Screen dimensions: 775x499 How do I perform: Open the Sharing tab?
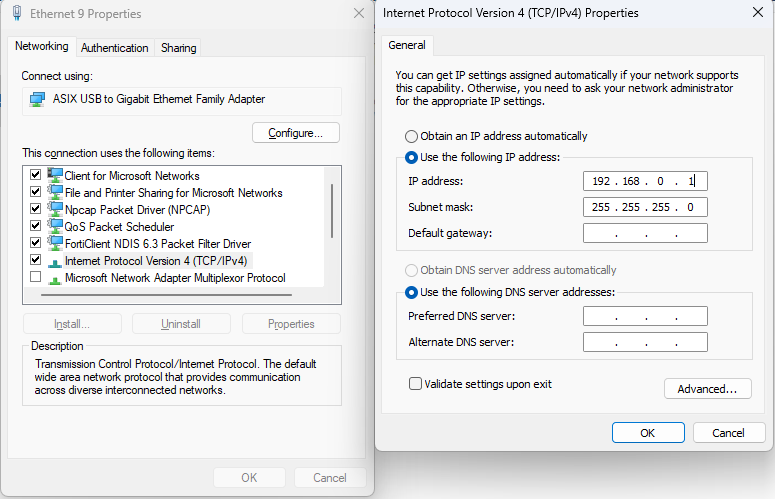click(x=178, y=48)
